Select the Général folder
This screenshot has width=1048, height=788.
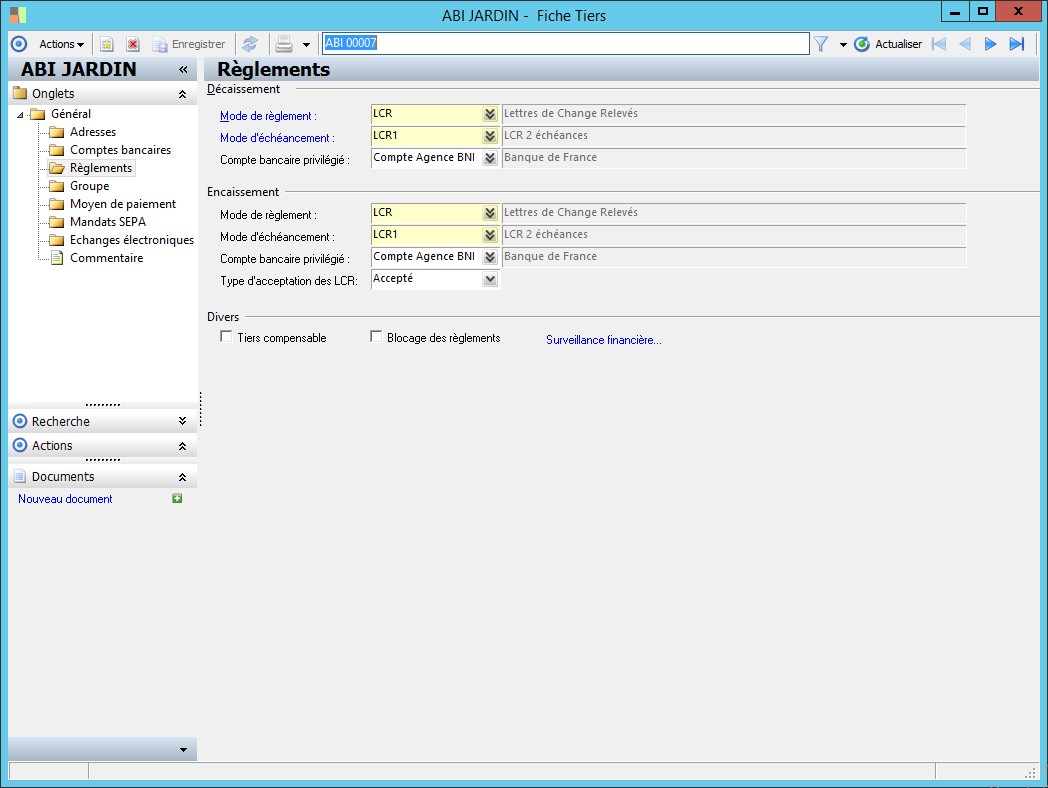[x=71, y=114]
